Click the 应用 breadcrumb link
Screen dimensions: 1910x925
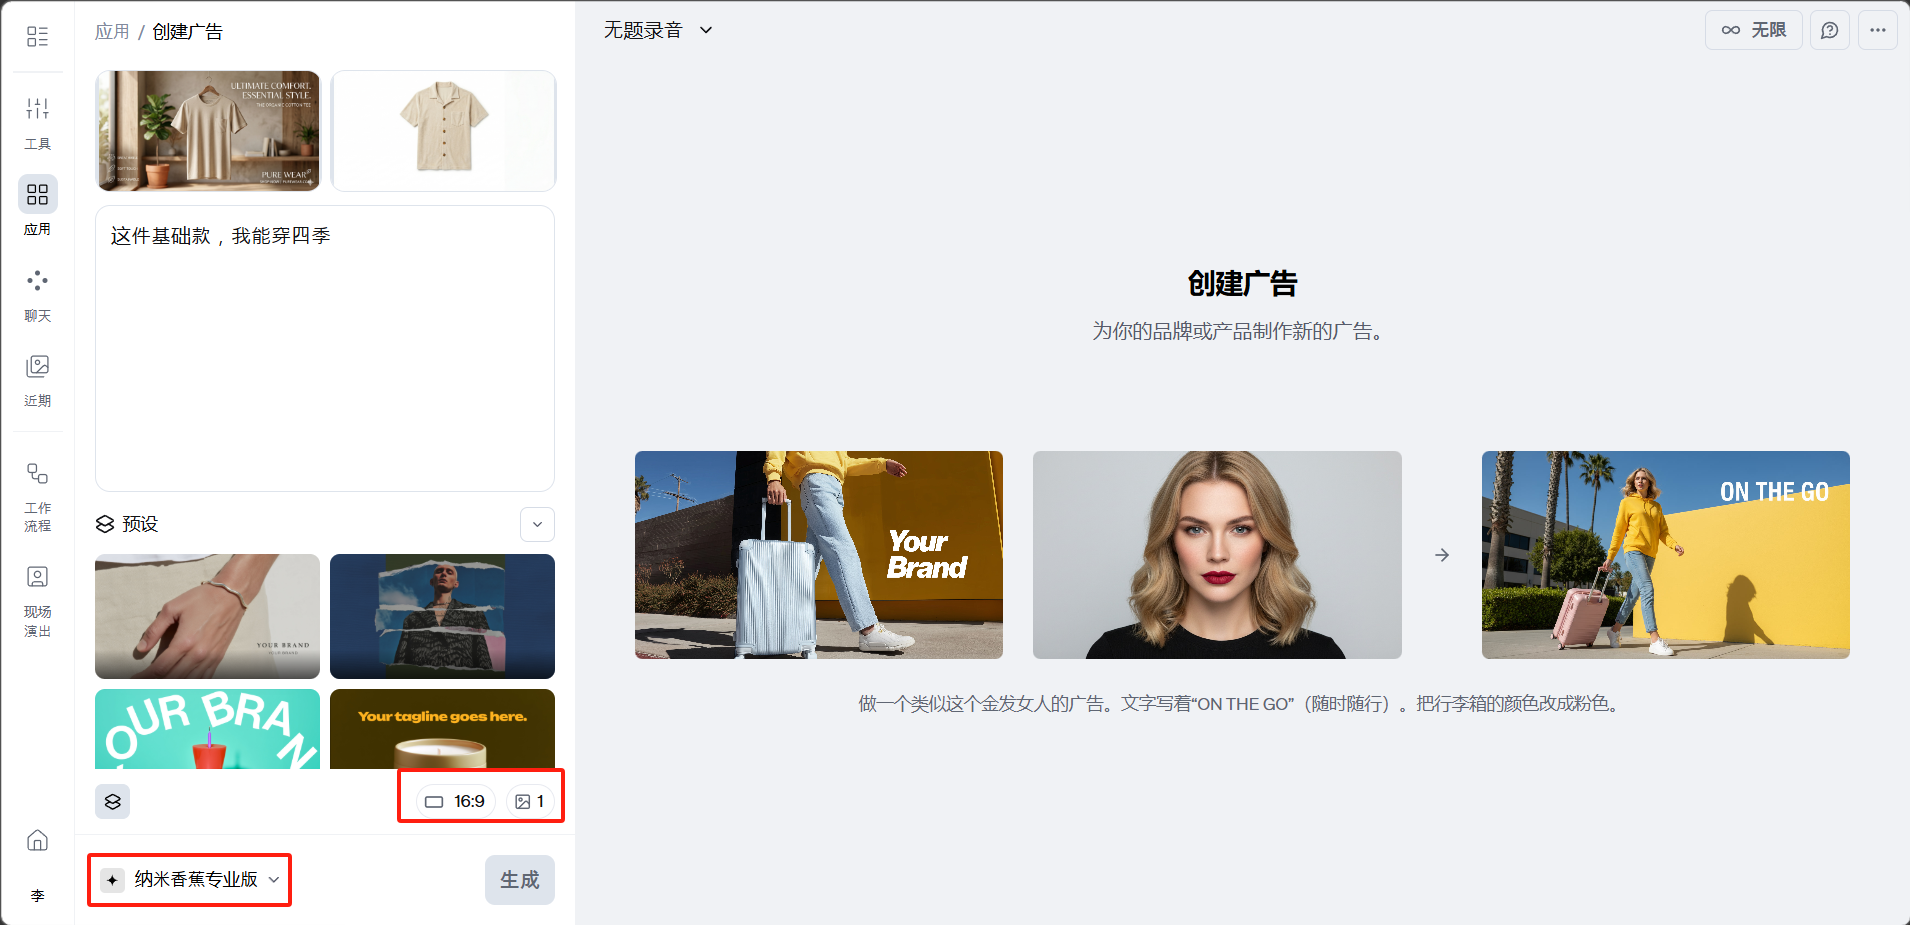112,32
